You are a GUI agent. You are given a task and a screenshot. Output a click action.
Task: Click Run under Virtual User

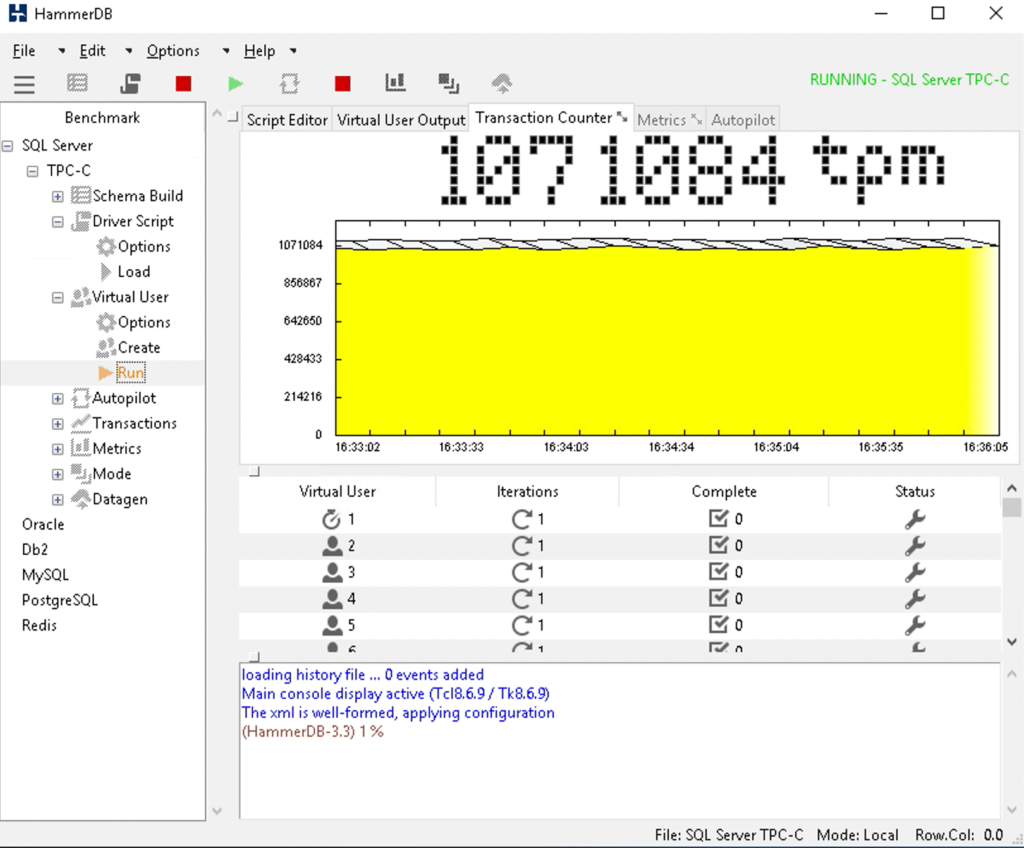[x=131, y=373]
